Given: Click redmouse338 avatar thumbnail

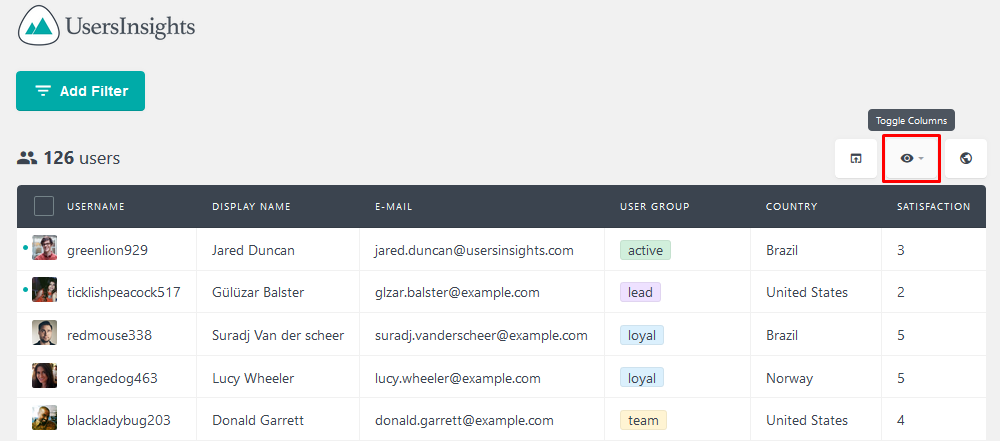Looking at the screenshot, I should [x=45, y=333].
